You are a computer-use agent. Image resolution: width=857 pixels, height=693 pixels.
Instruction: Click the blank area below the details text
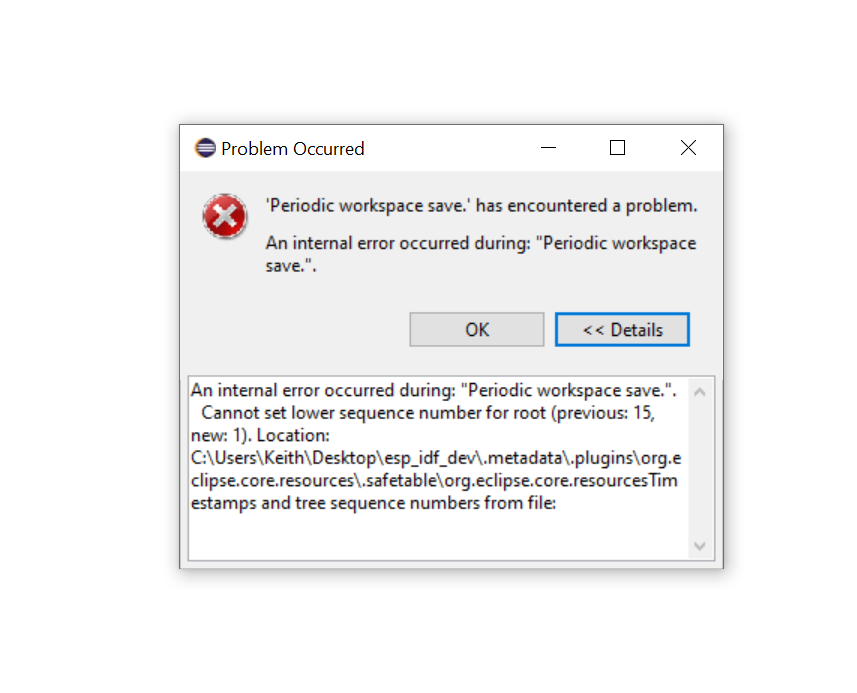pyautogui.click(x=437, y=537)
